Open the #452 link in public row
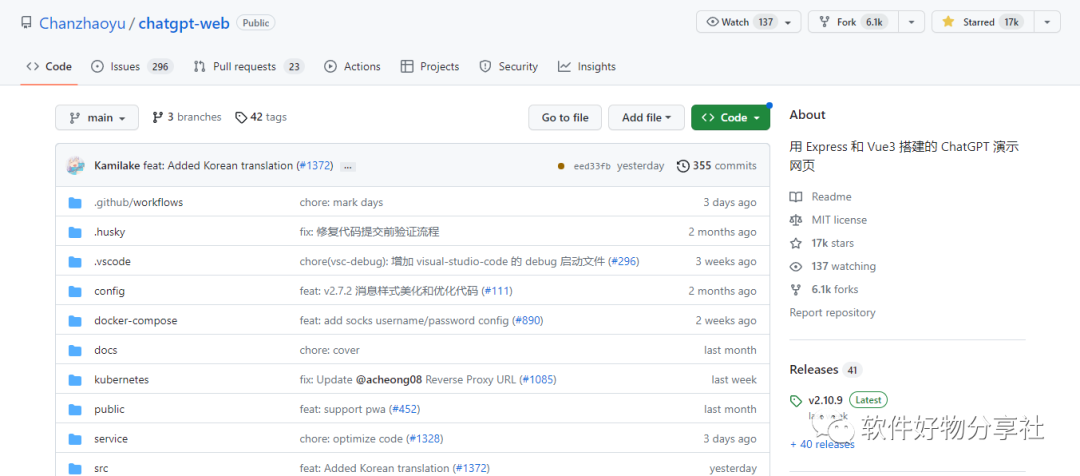 pyautogui.click(x=404, y=410)
